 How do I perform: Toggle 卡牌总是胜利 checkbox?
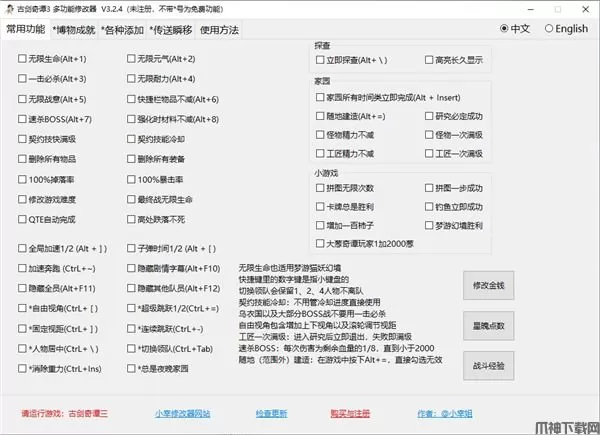320,207
